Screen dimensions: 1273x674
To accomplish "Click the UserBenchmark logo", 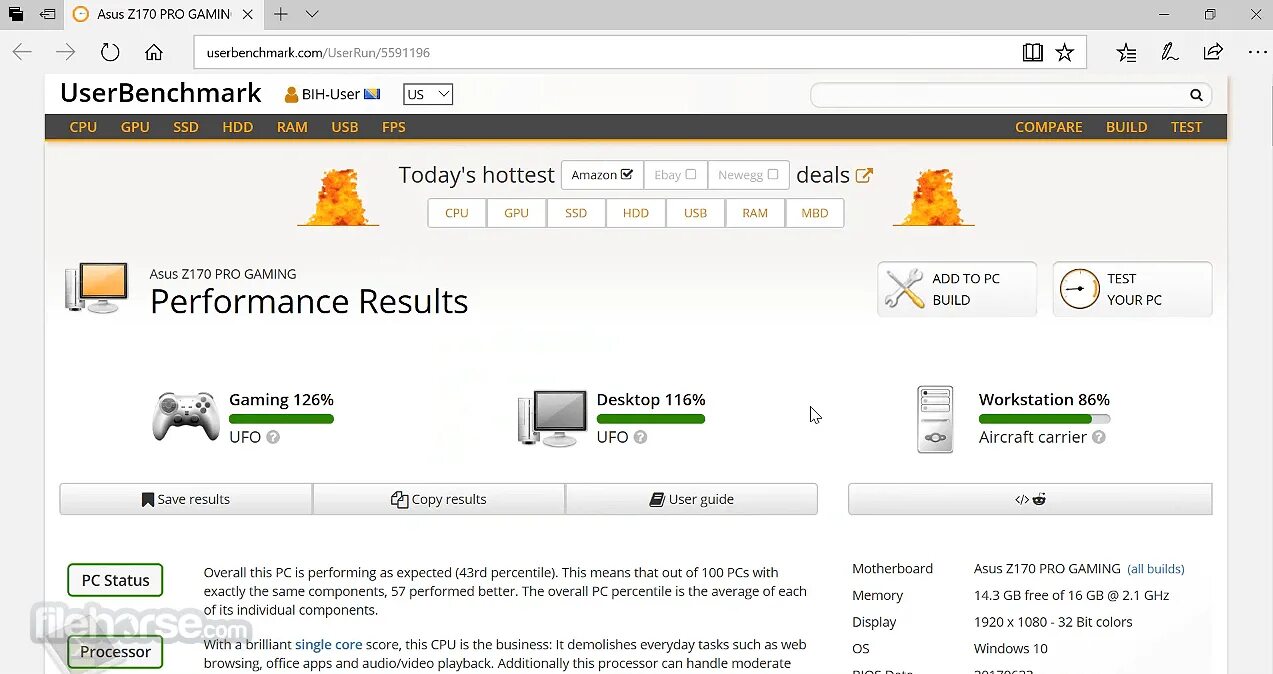I will 160,93.
